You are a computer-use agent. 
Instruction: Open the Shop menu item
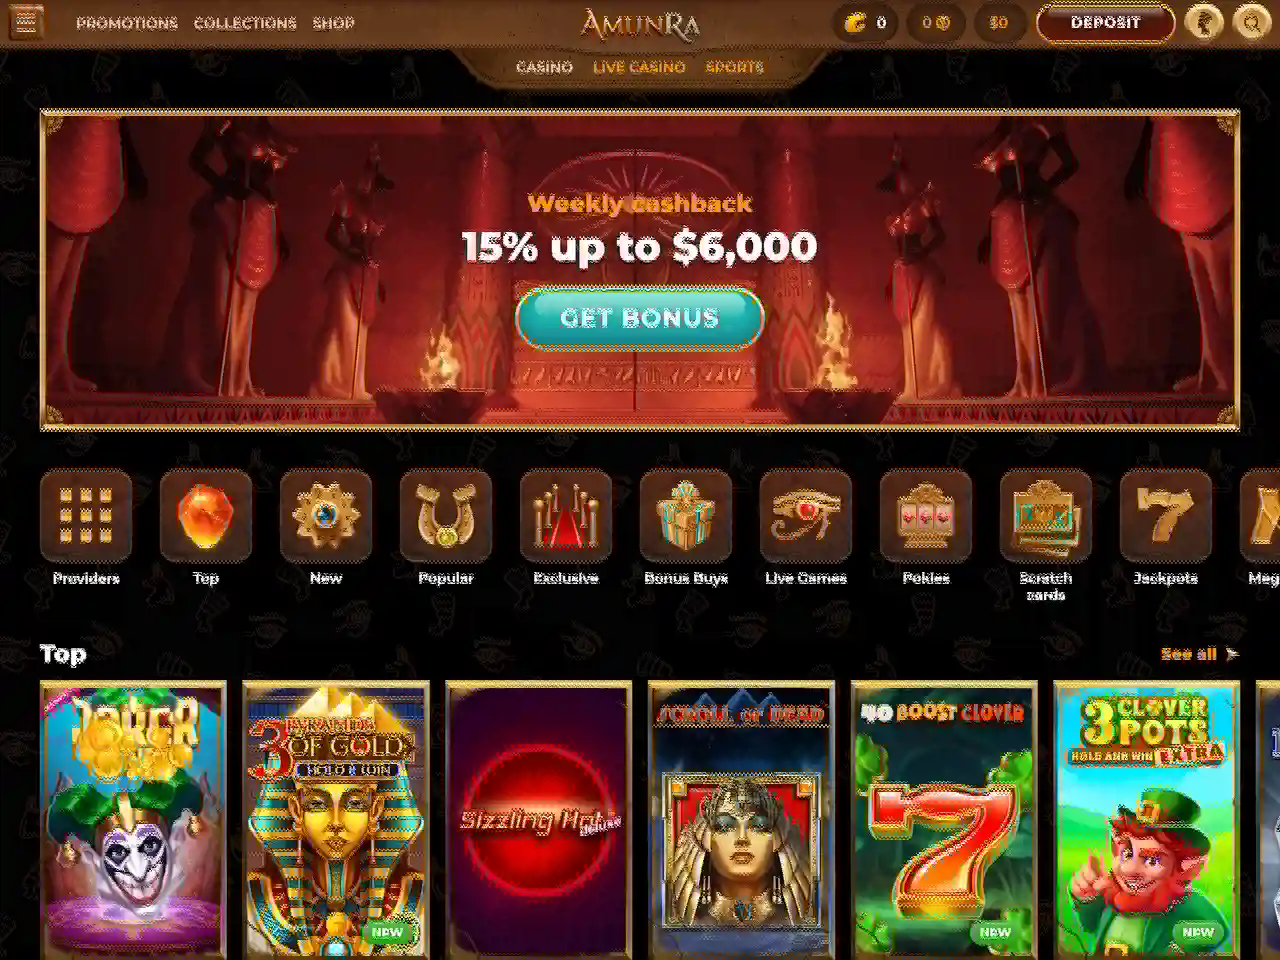(x=334, y=23)
